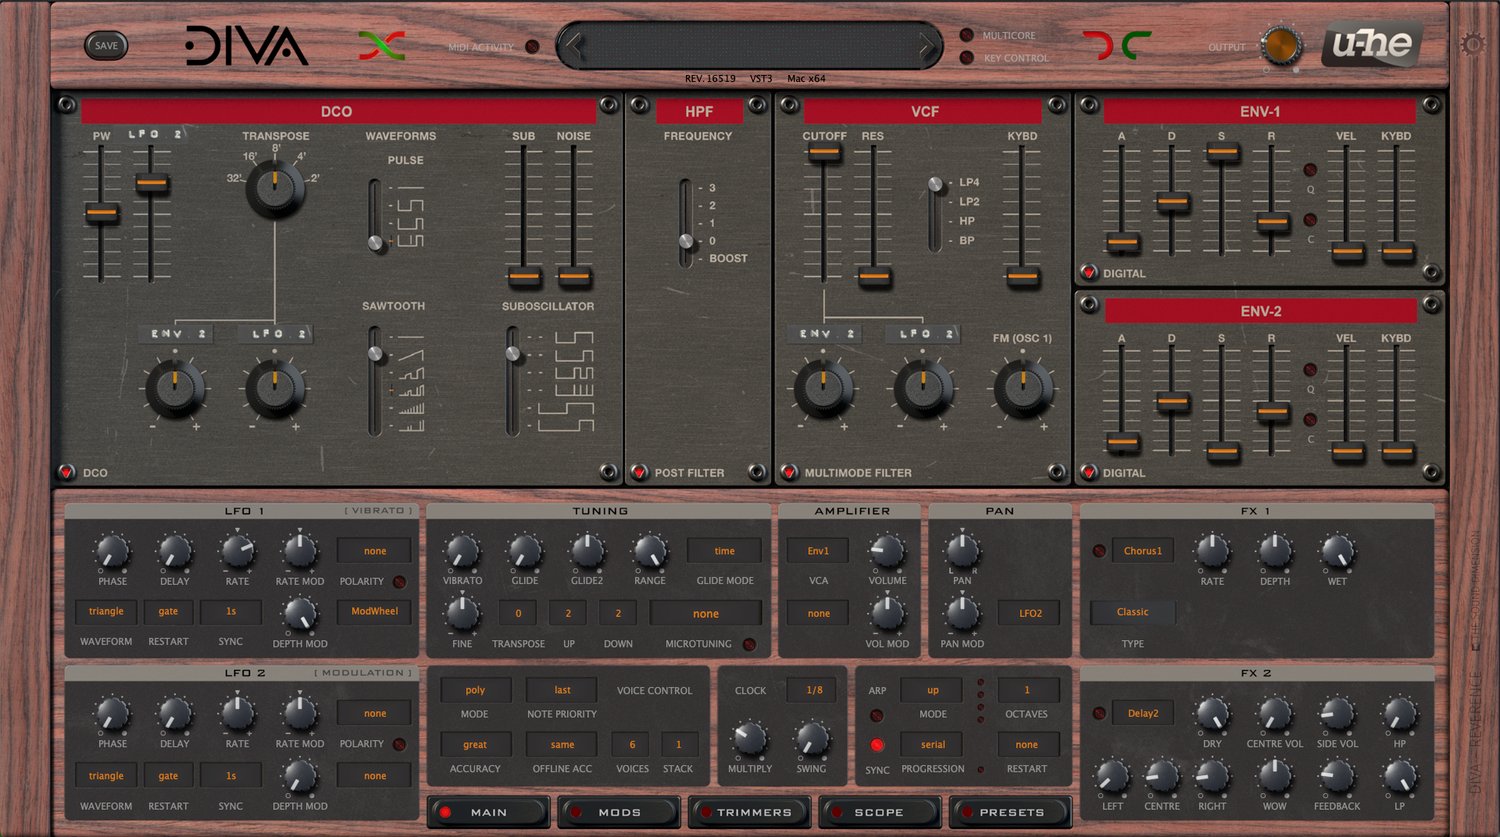
Task: Open the LFO 1 DEPTH MOD ModWheel dropdown
Action: point(375,611)
